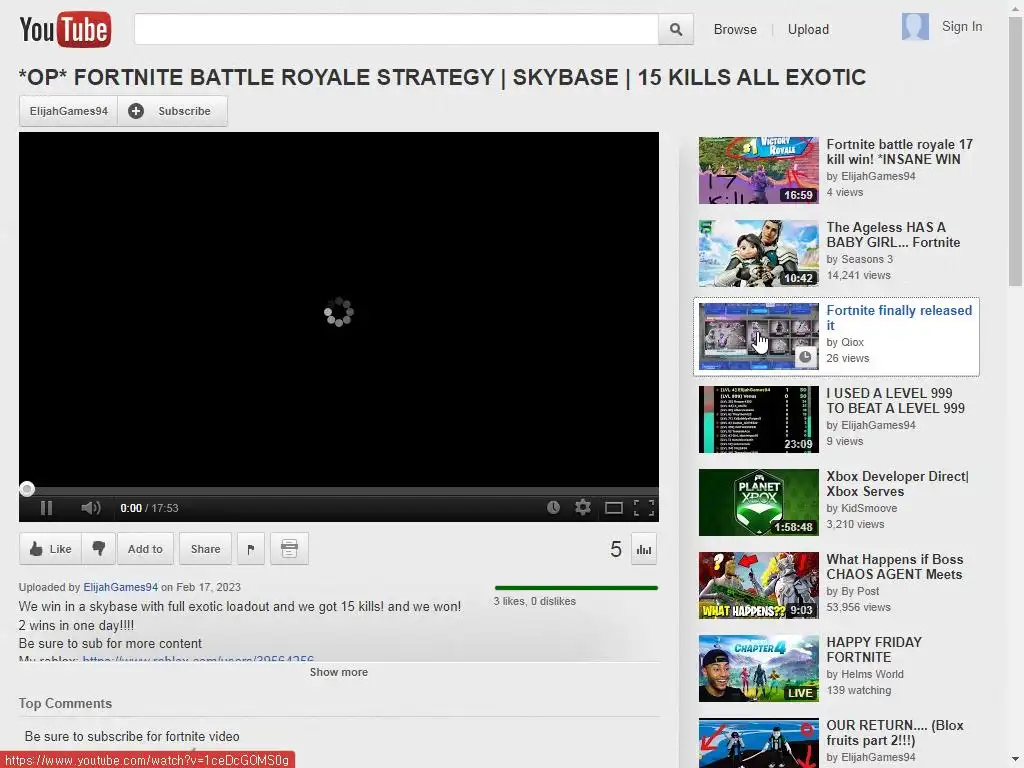The width and height of the screenshot is (1024, 768).
Task: Click the watch later clock in player
Action: pos(553,507)
